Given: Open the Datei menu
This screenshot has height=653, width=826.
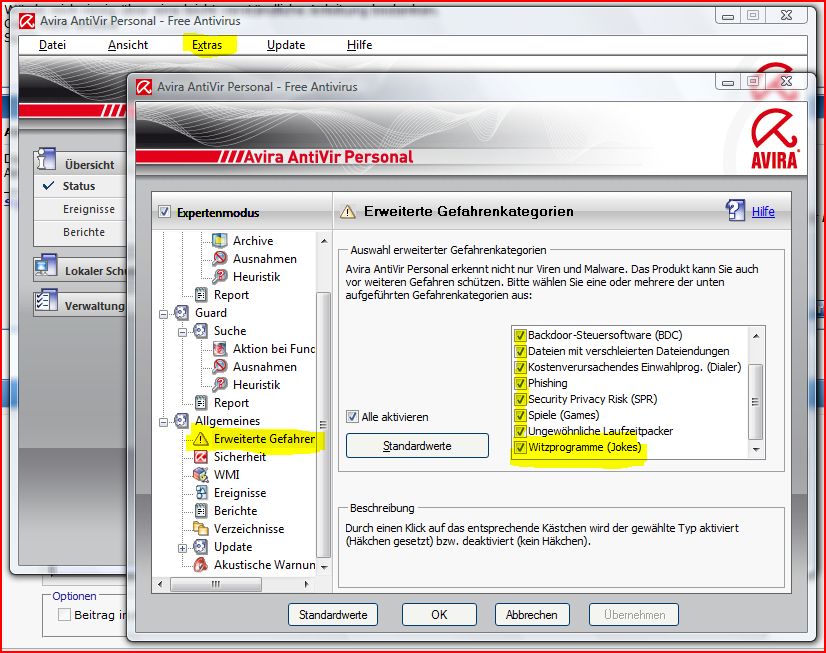Looking at the screenshot, I should (53, 45).
